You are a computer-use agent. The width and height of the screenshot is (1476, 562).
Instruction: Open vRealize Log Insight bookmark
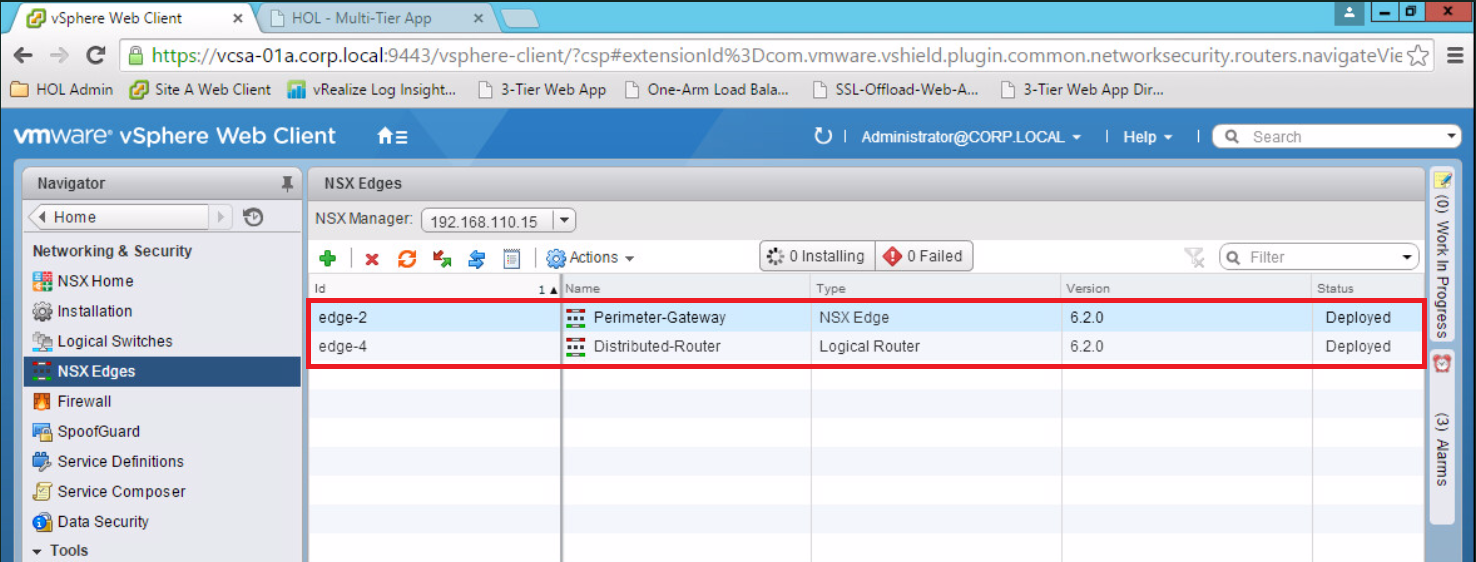(x=372, y=89)
